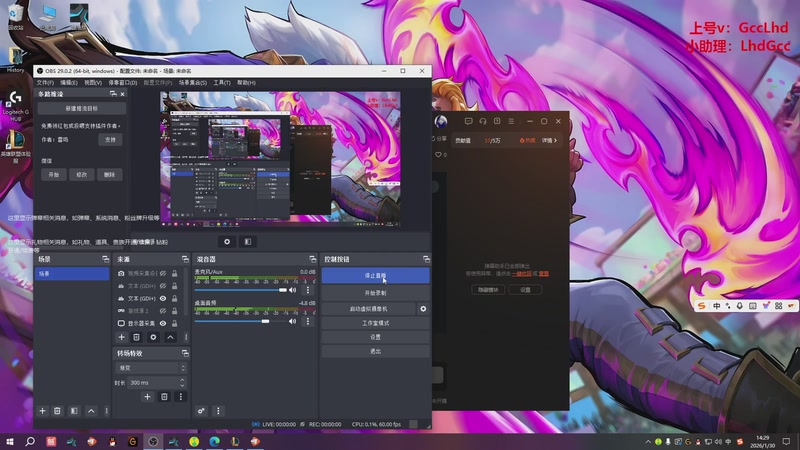Viewport: 800px width, 450px height.
Task: Remove the selected scene with the trash icon
Action: 57,411
